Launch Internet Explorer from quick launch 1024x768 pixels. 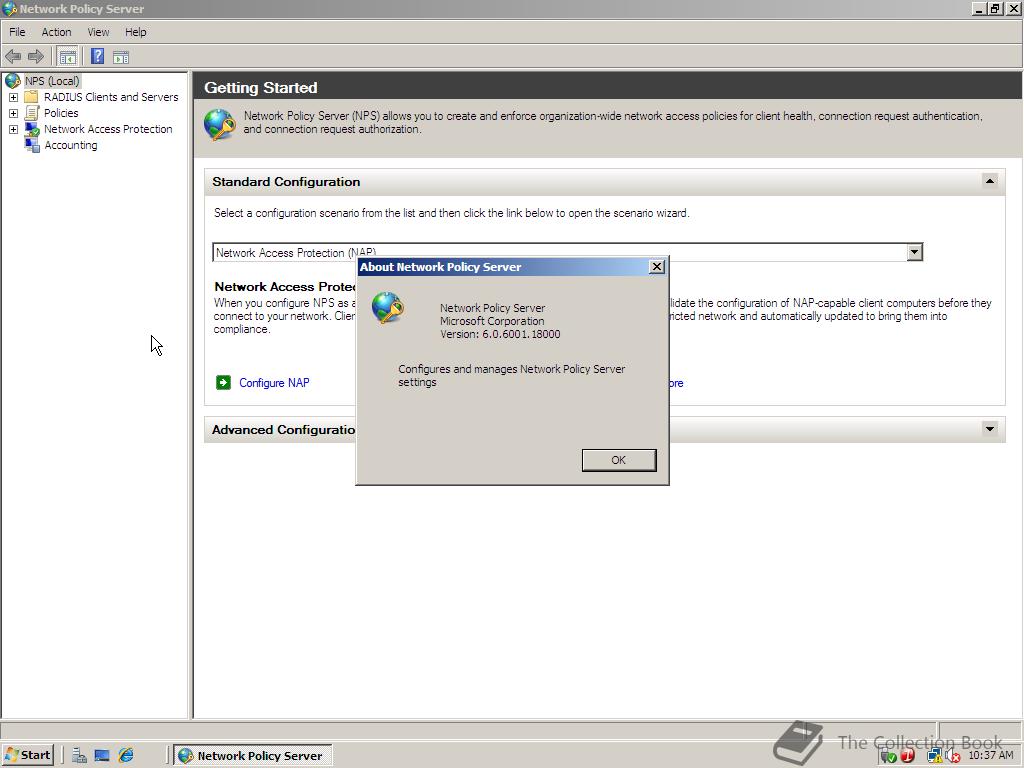(x=126, y=756)
